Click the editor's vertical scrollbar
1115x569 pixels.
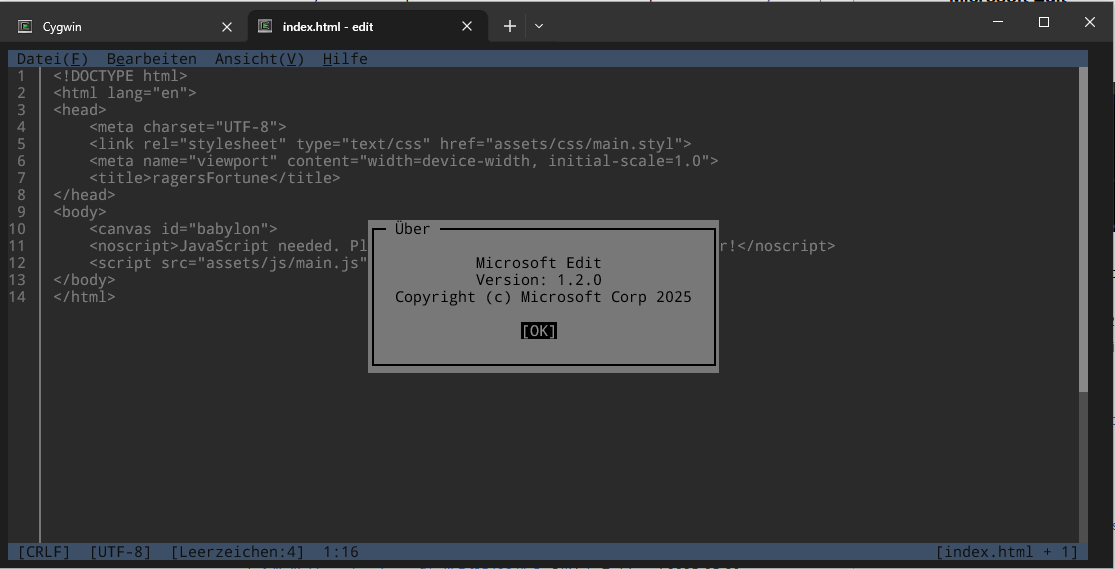click(1083, 230)
